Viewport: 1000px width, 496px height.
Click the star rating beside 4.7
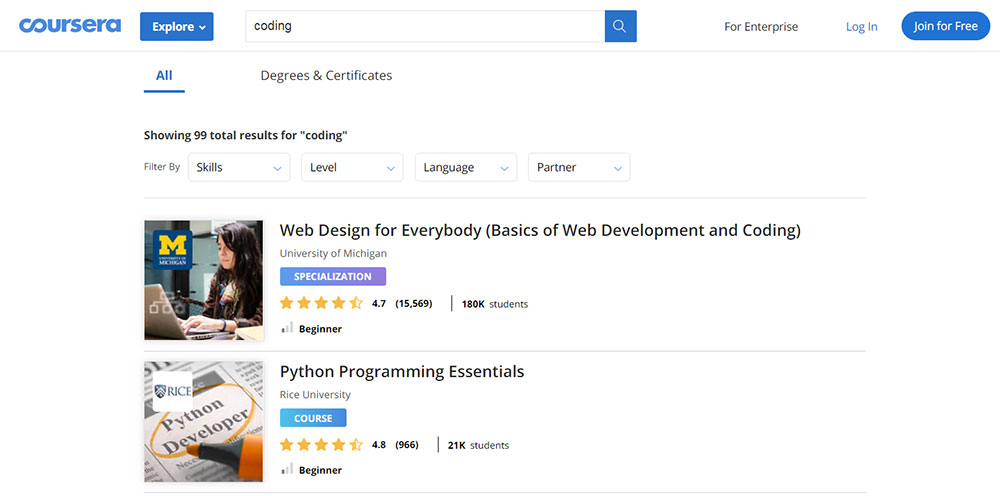[321, 303]
